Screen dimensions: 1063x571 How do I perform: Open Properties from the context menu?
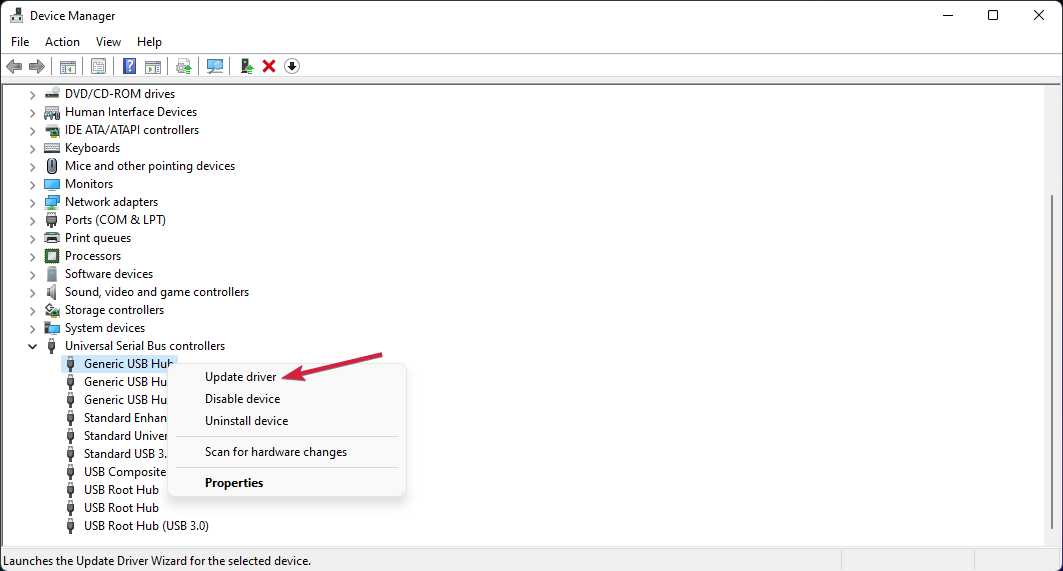pos(234,483)
